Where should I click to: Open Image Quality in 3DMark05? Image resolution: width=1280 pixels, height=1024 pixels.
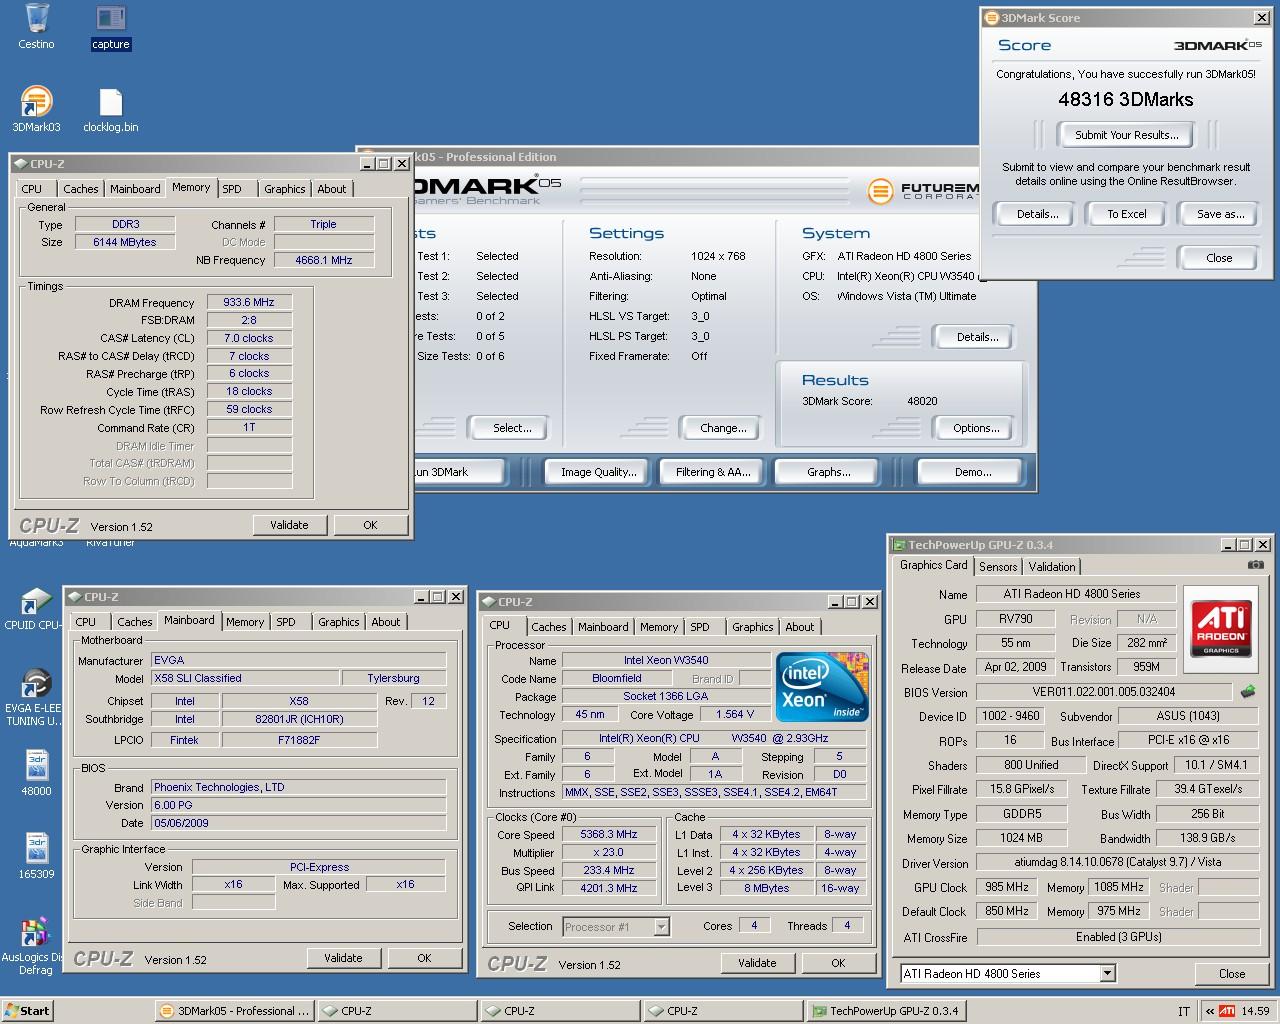tap(598, 472)
